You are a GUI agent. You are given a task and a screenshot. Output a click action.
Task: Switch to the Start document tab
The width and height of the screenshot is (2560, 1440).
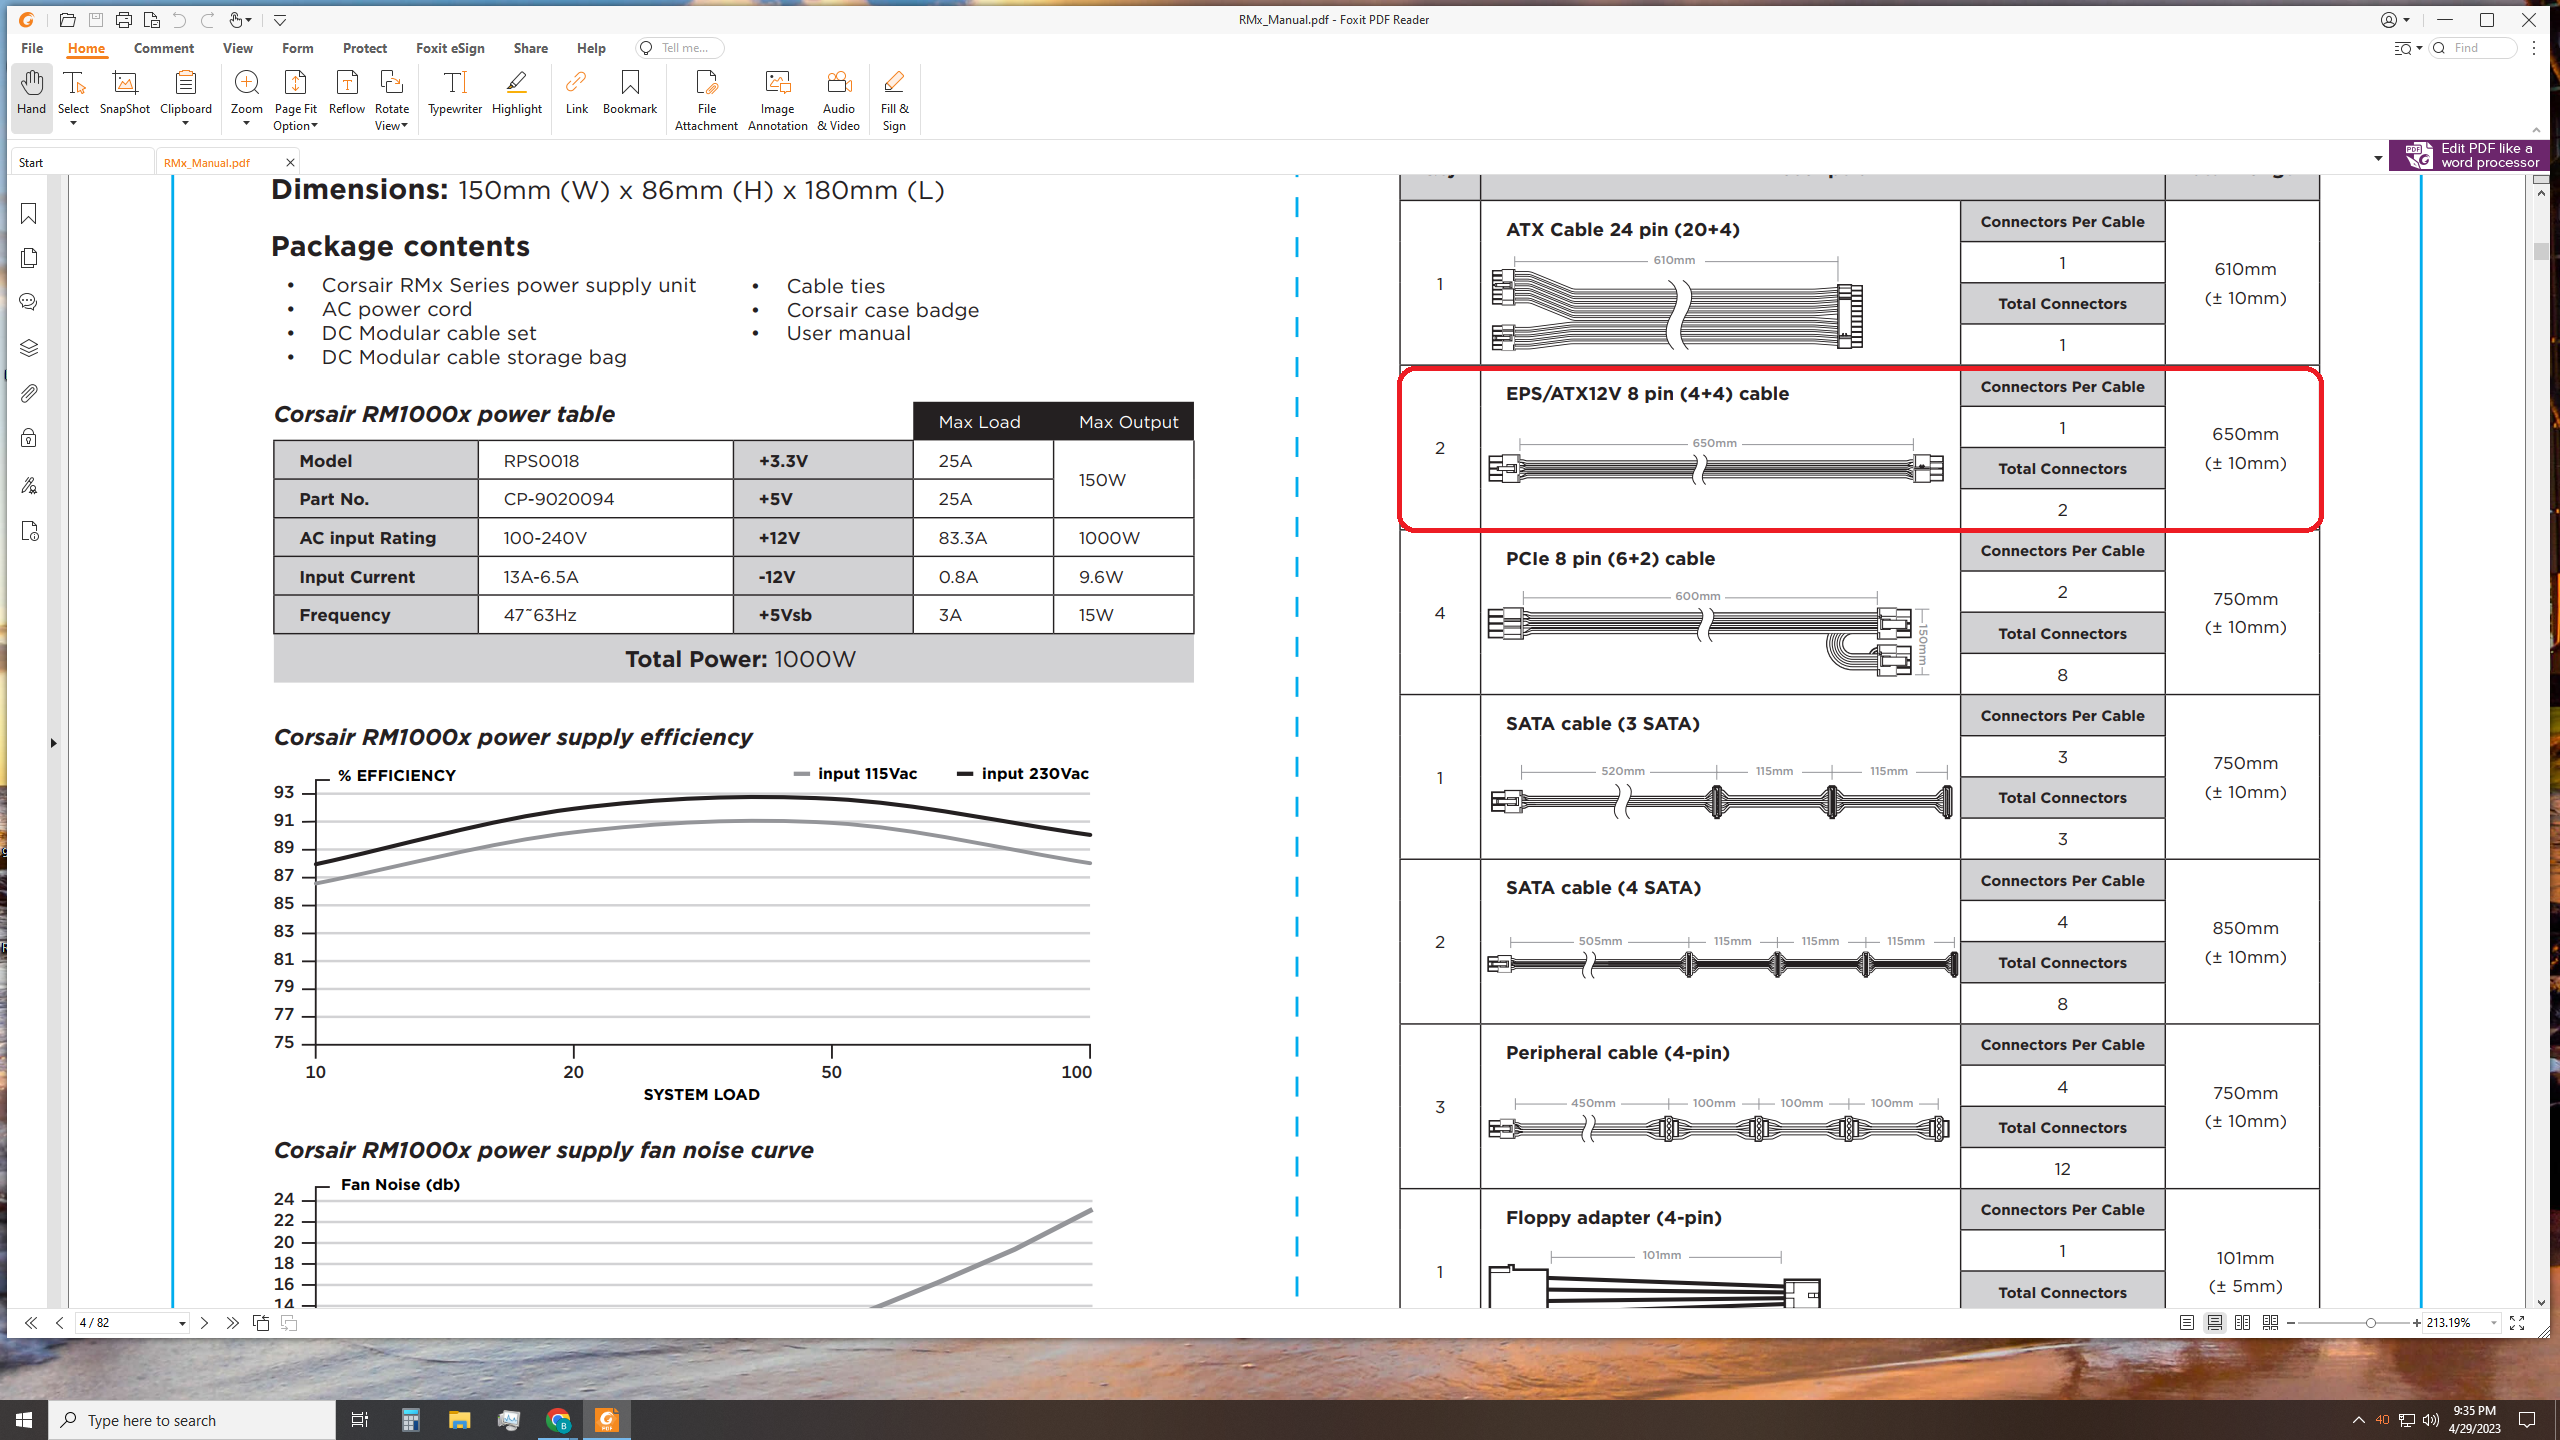point(82,162)
